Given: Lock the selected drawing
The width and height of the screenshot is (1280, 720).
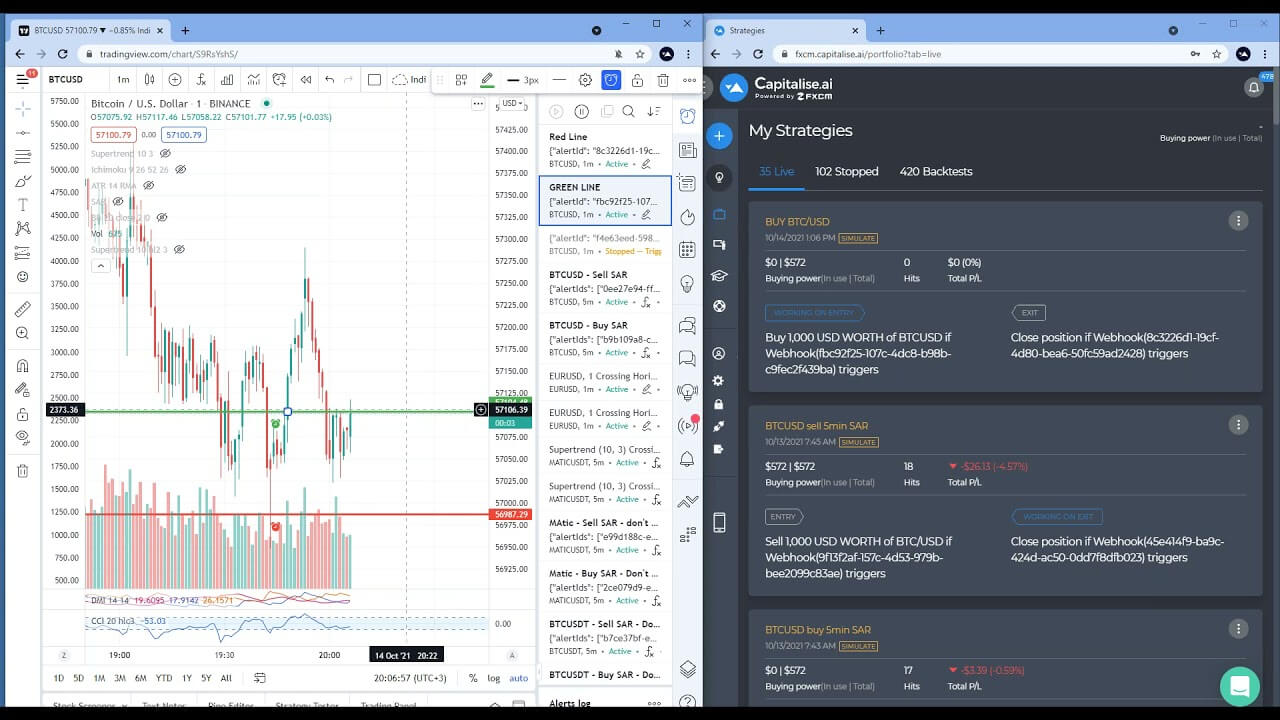Looking at the screenshot, I should coord(637,80).
